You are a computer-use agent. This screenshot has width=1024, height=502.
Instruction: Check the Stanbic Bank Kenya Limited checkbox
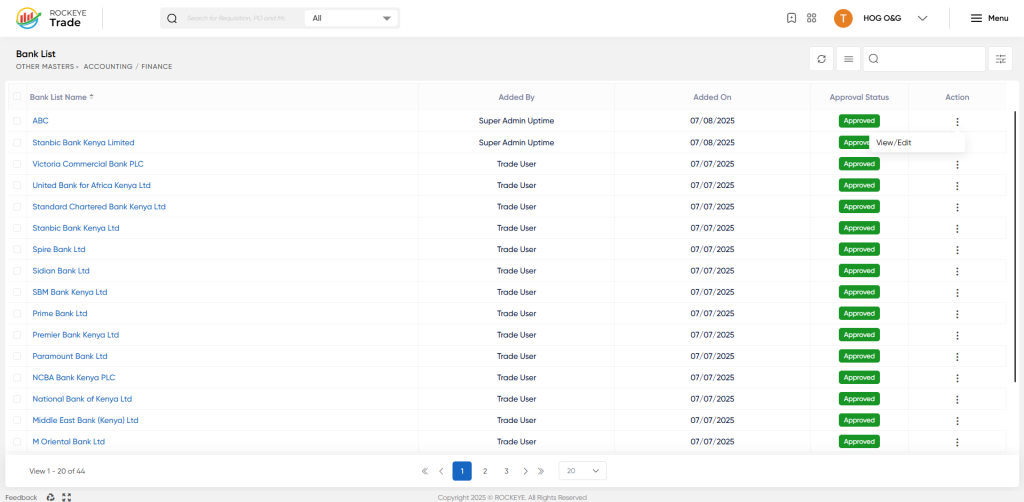pyautogui.click(x=17, y=142)
